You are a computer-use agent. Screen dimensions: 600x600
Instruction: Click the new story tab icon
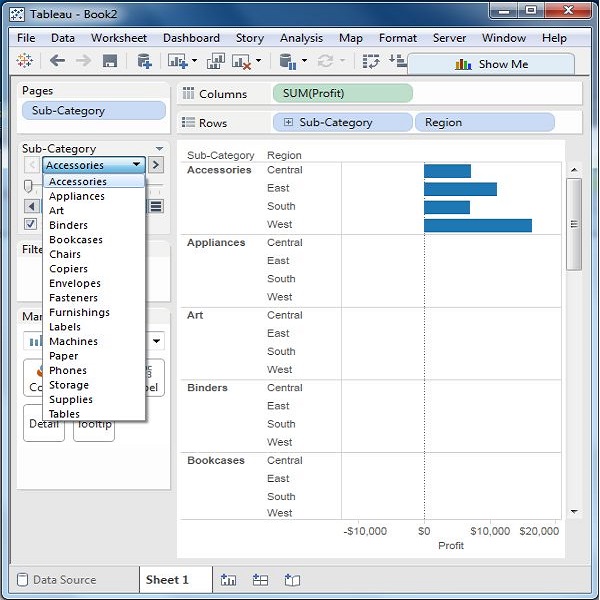[292, 580]
